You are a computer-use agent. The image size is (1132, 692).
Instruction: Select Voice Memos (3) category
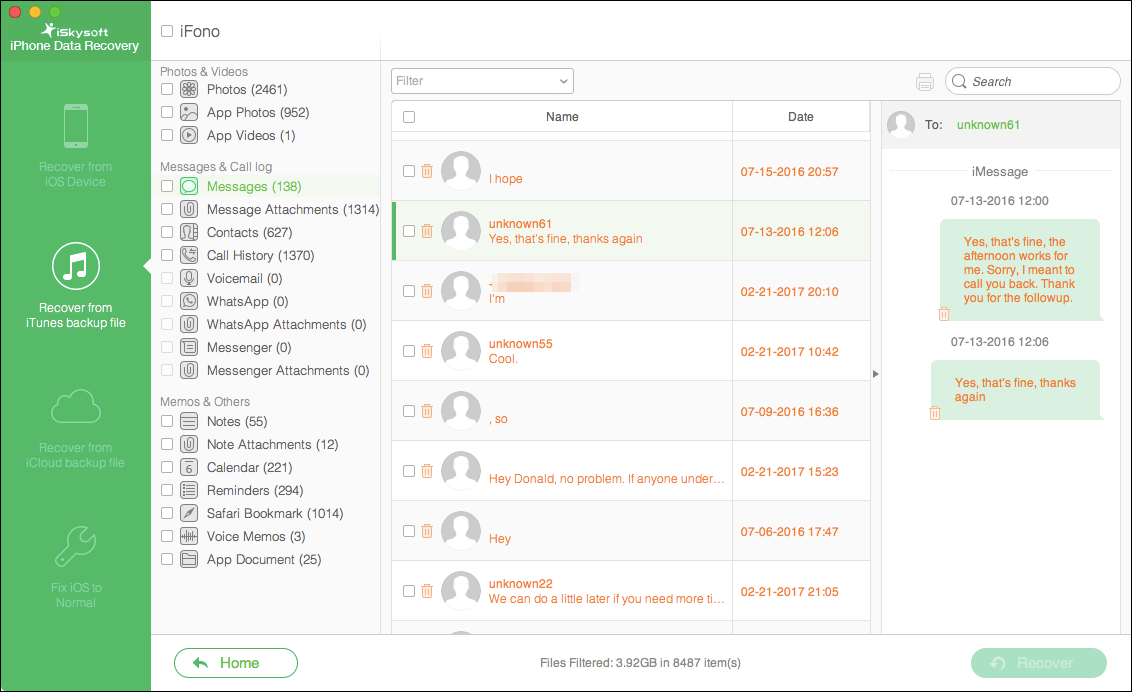point(256,537)
